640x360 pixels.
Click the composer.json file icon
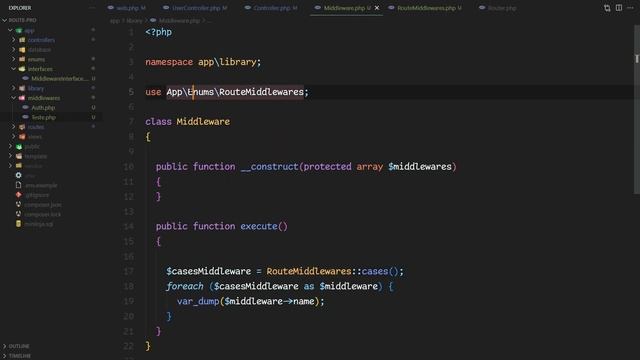[x=18, y=204]
